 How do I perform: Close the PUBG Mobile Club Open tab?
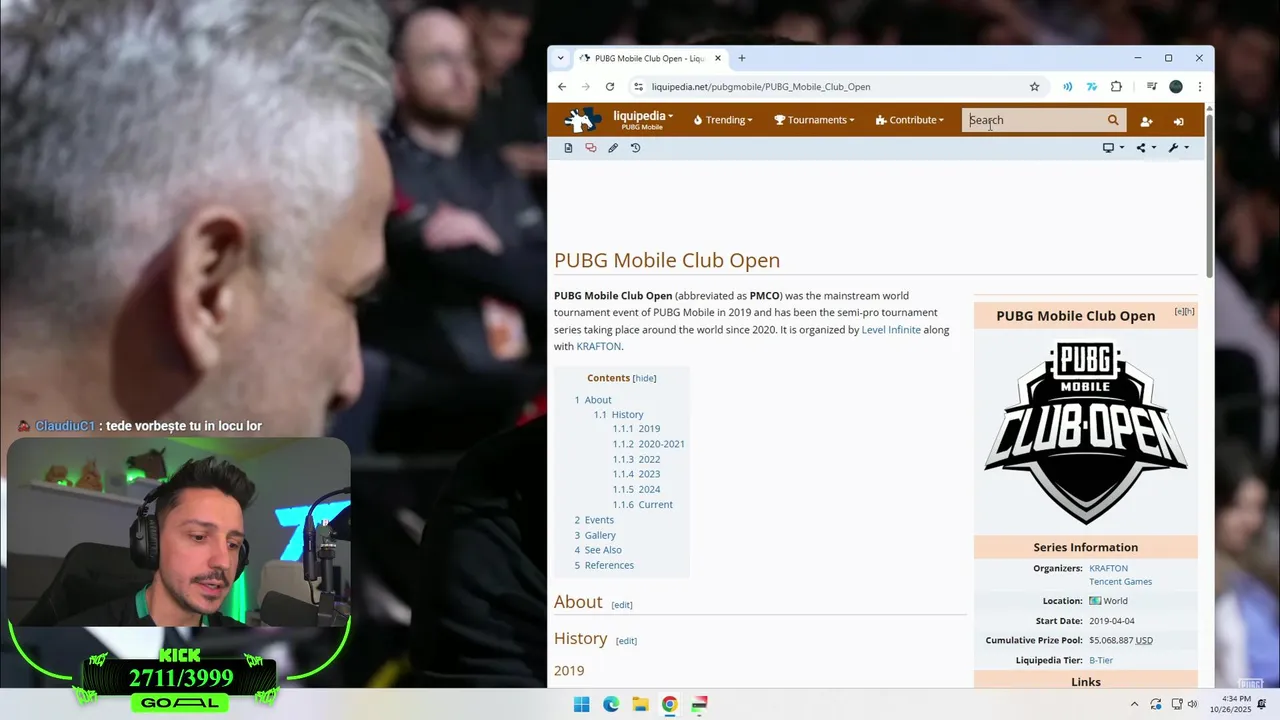[x=718, y=58]
